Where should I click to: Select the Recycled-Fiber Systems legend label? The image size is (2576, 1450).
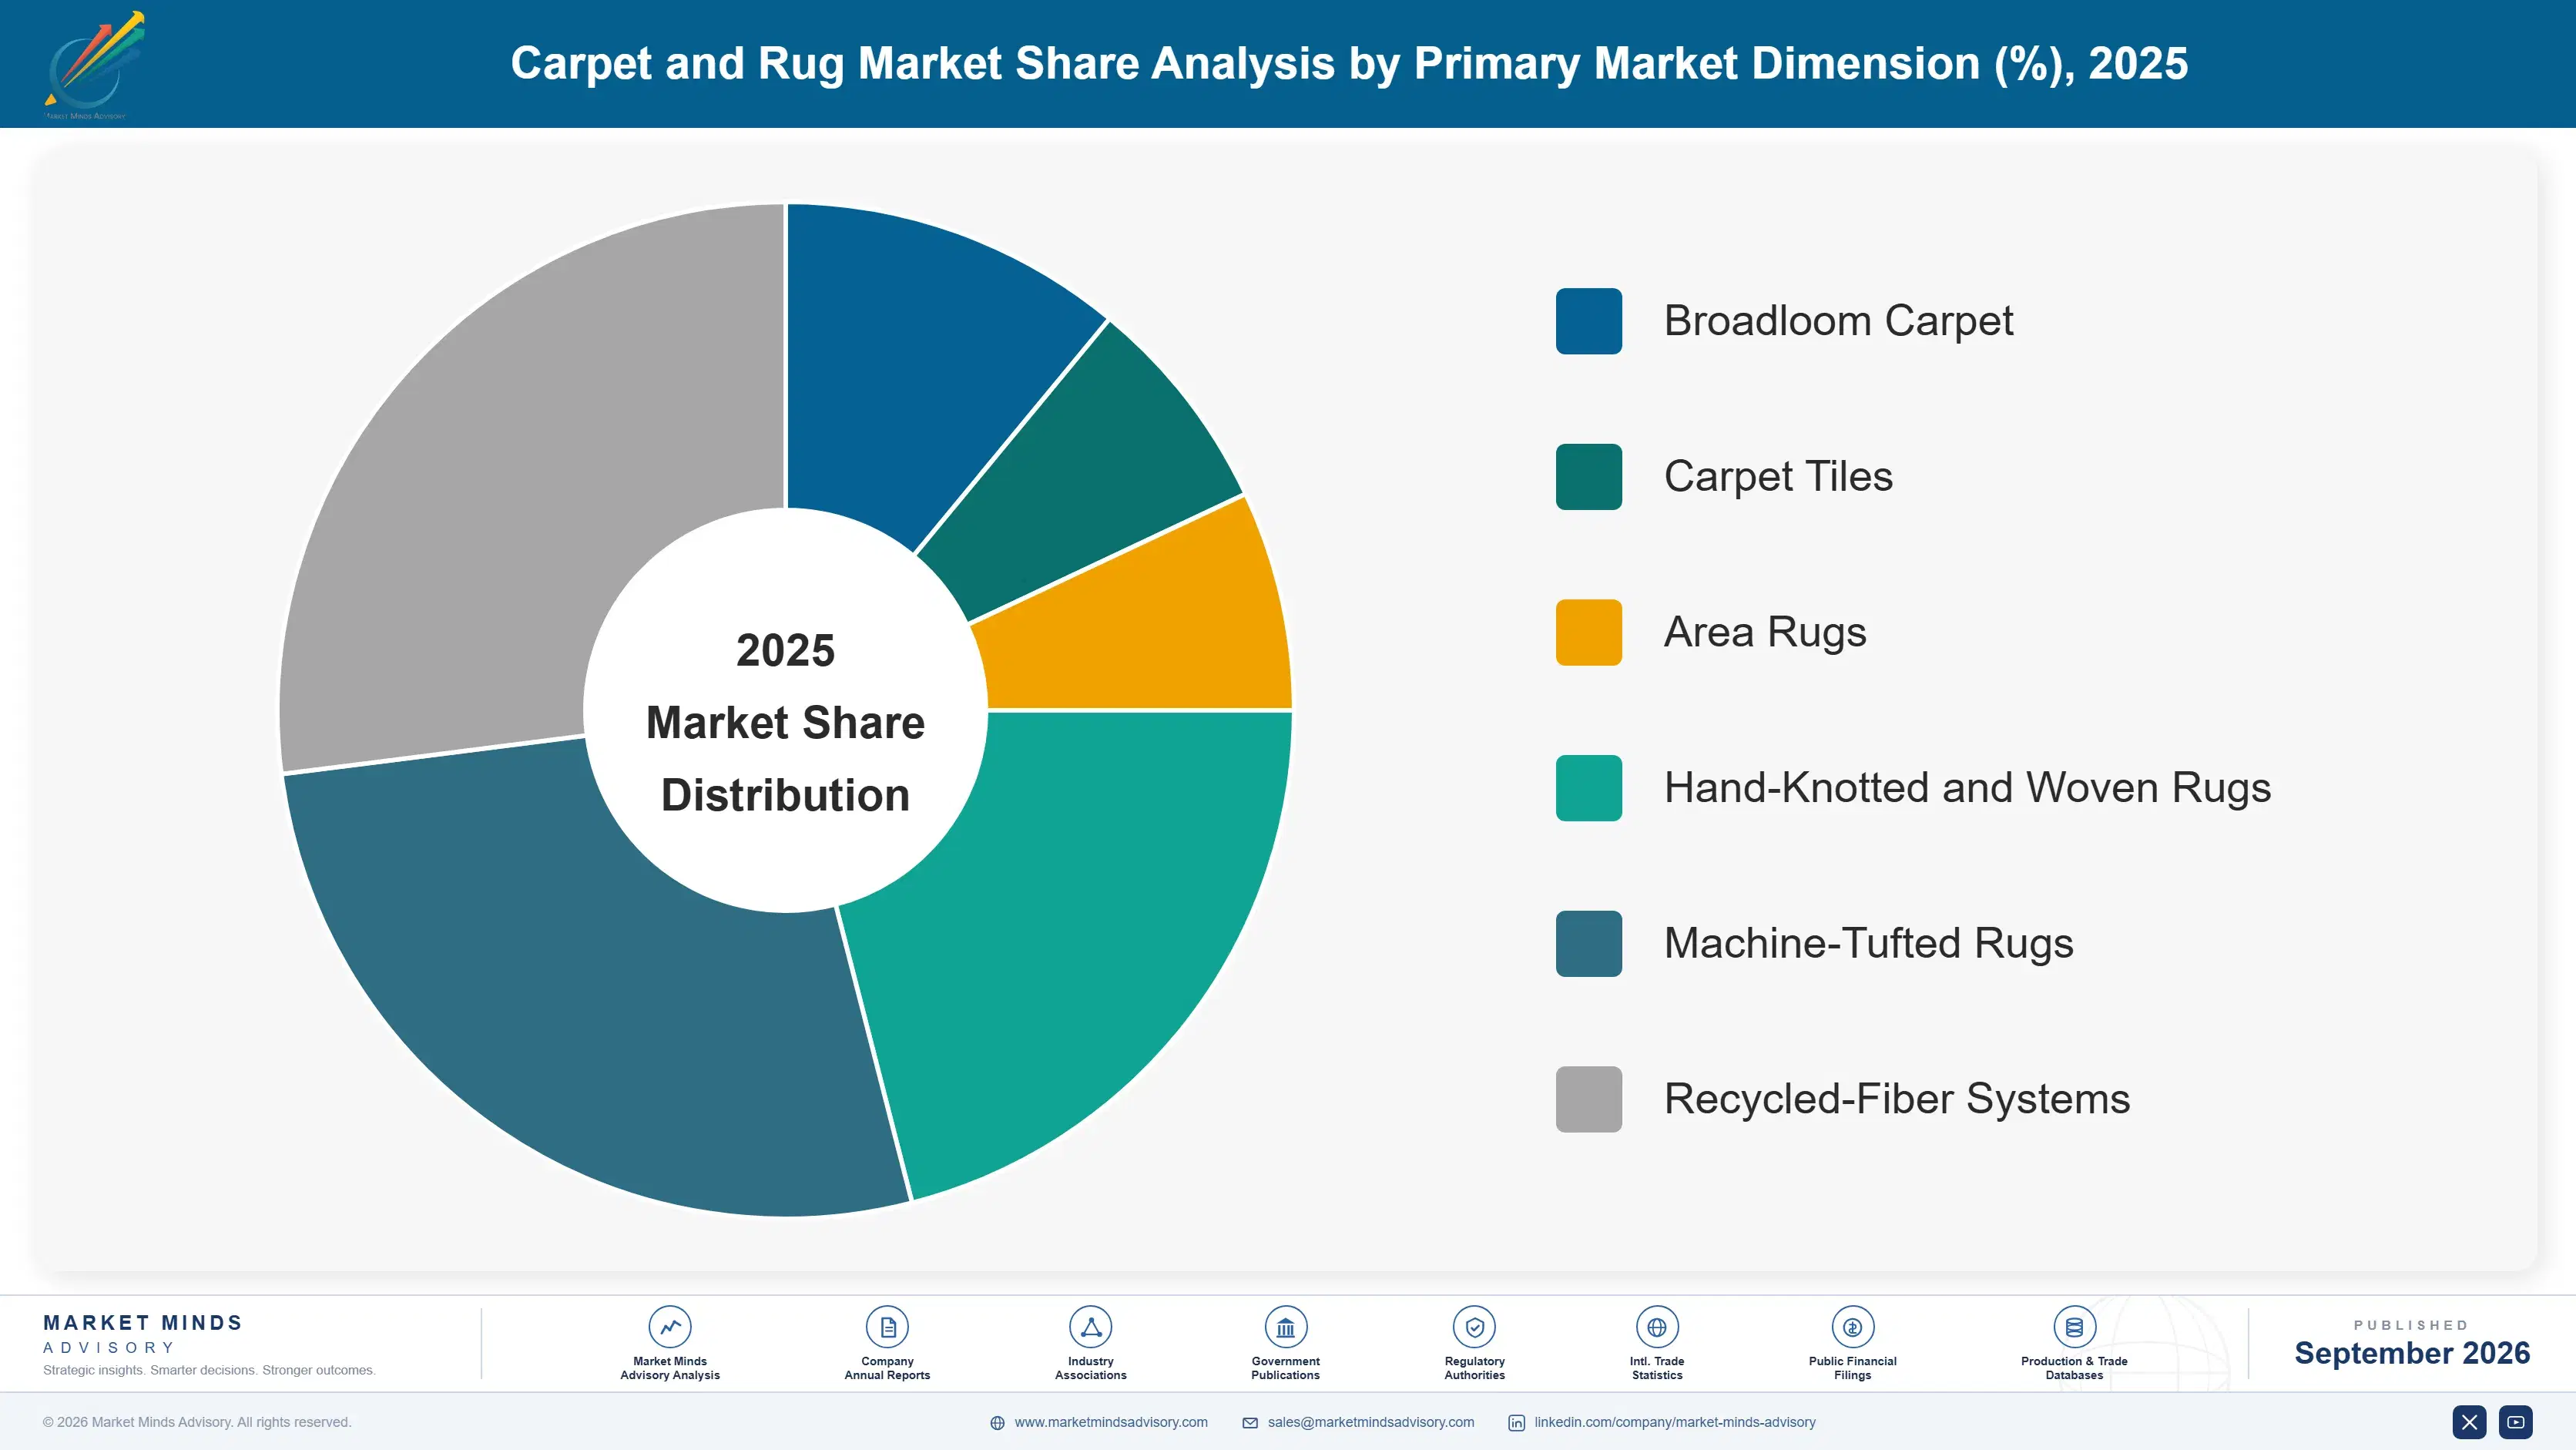(1897, 1099)
